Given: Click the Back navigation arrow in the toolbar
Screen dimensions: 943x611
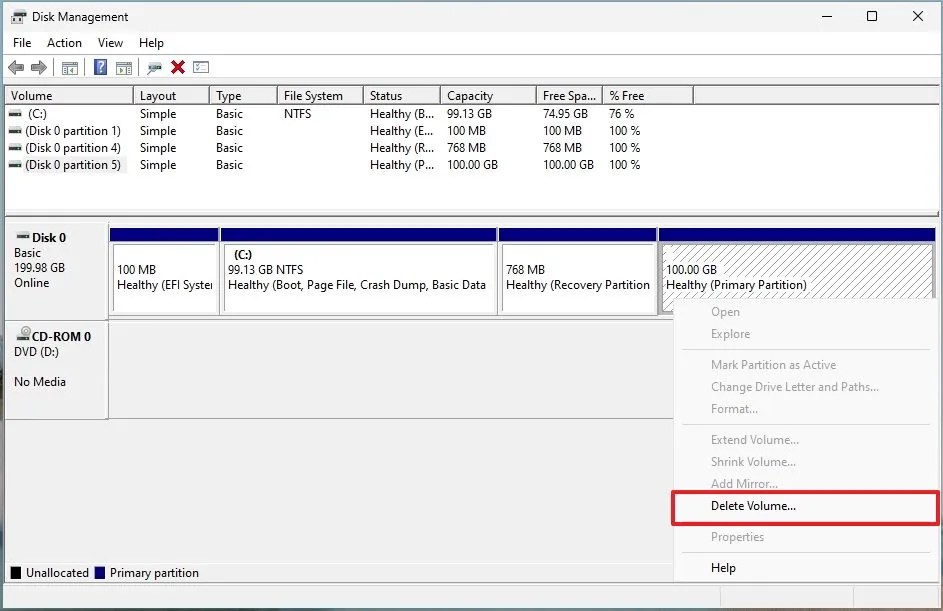Looking at the screenshot, I should point(16,67).
